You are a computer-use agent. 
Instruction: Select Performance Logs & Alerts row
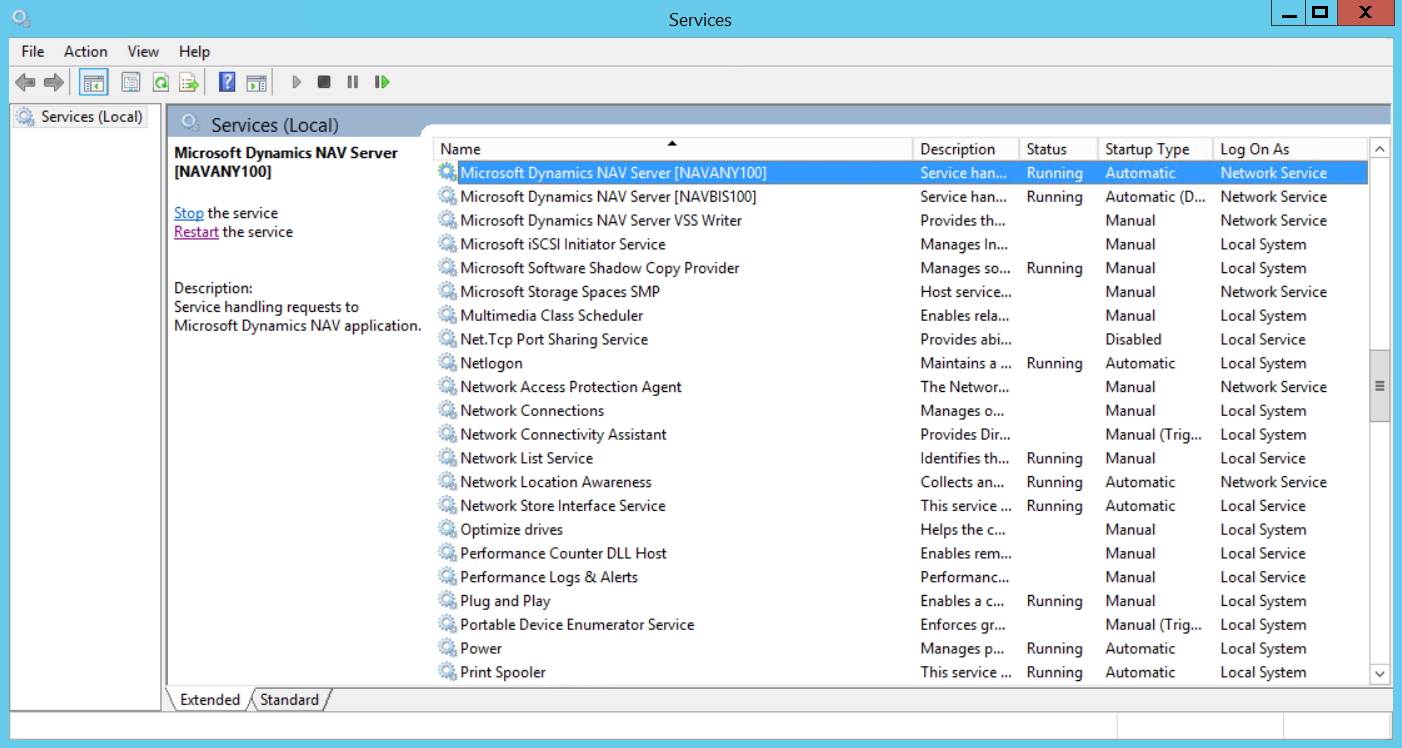[x=902, y=577]
